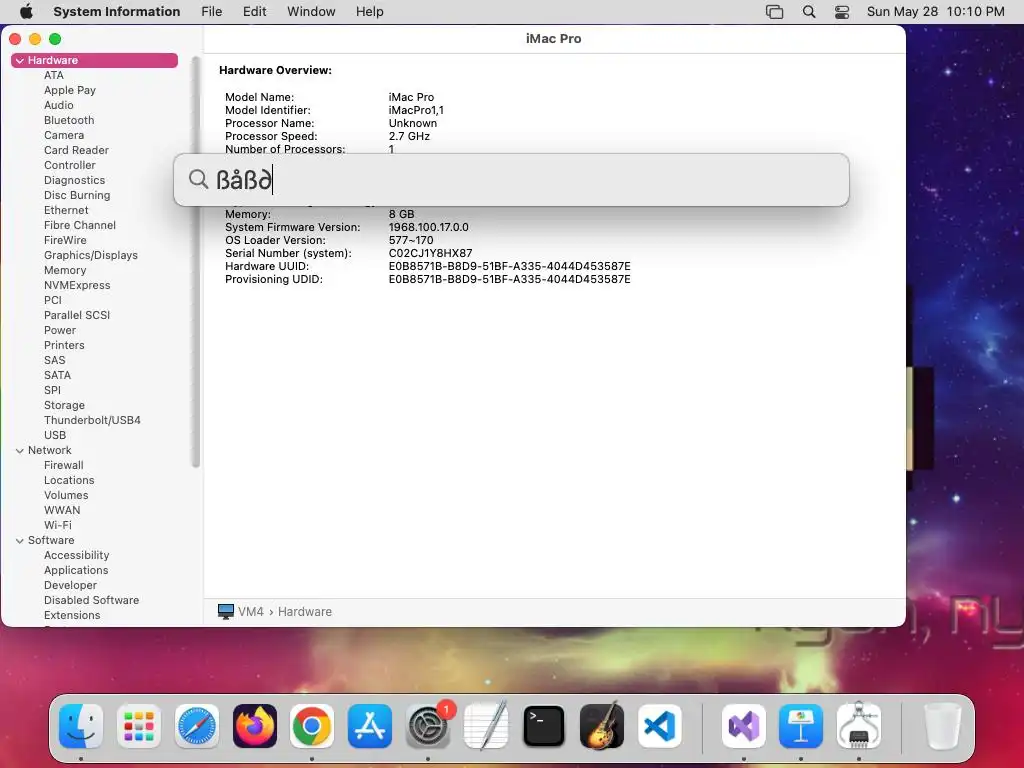Select Parallel SCSI in the sidebar
The height and width of the screenshot is (768, 1024).
pos(77,315)
